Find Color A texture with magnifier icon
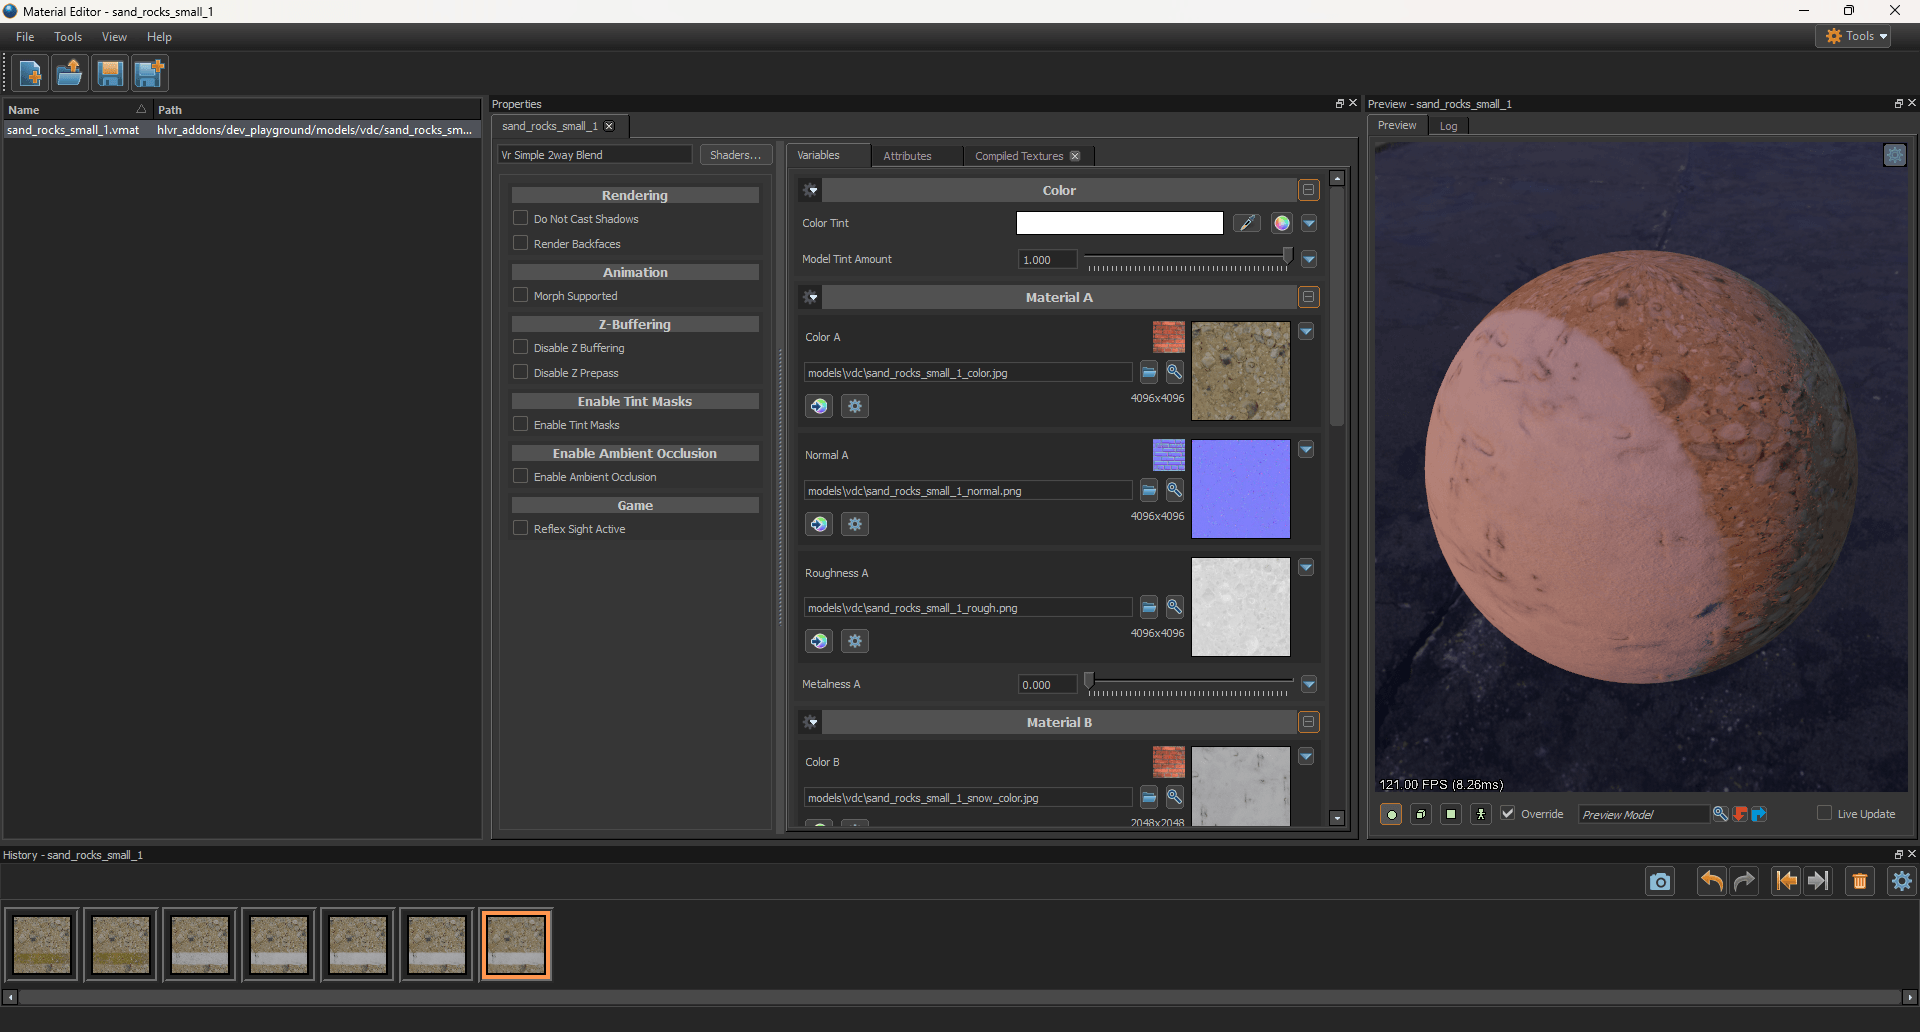 [x=1175, y=373]
